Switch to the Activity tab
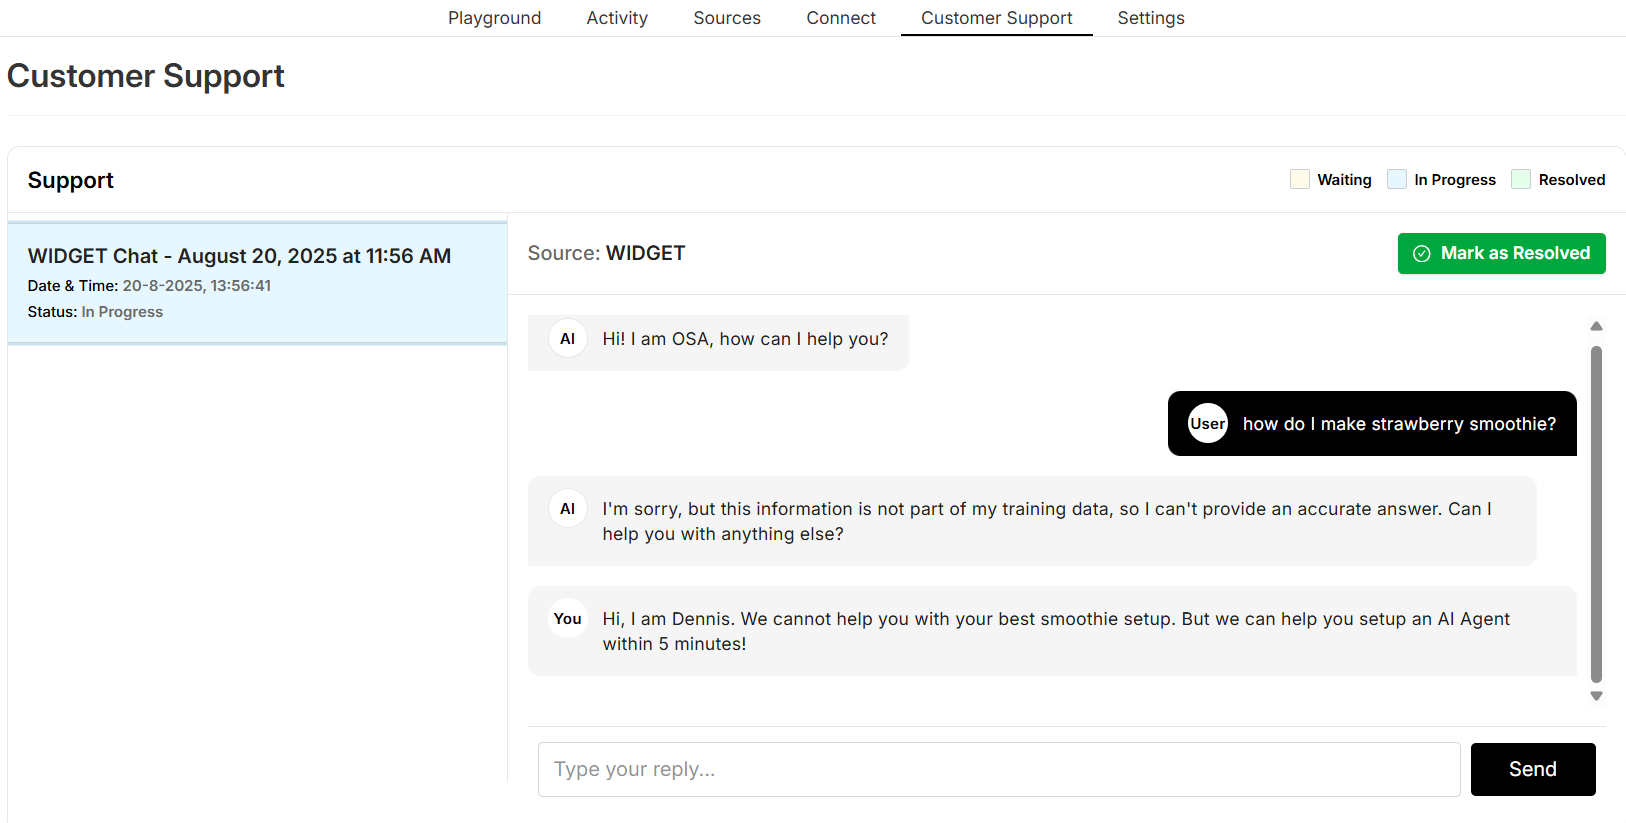 [617, 18]
